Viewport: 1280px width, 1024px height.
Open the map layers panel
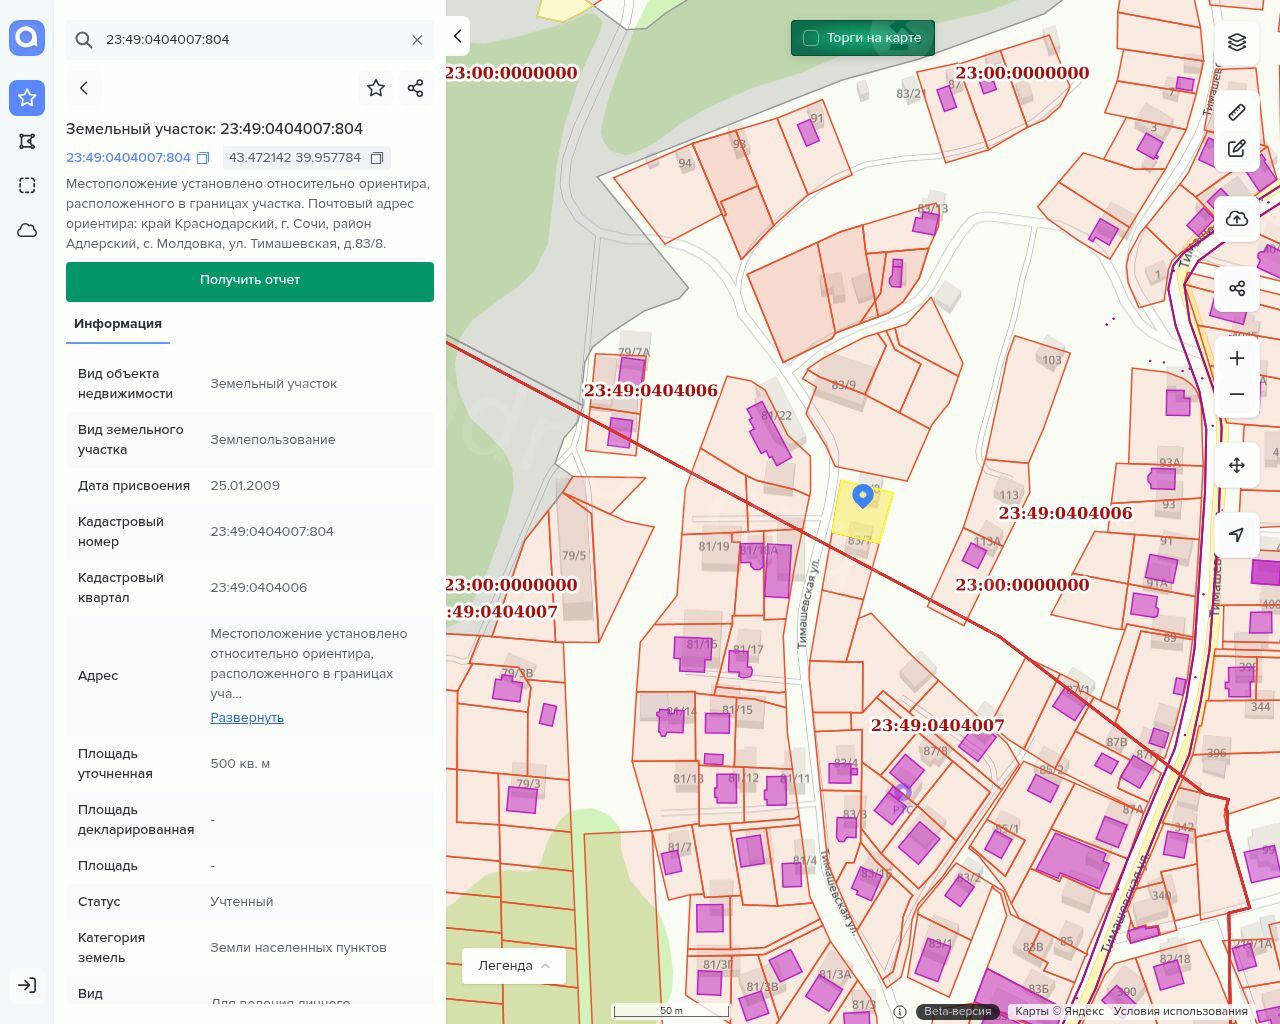[1237, 42]
